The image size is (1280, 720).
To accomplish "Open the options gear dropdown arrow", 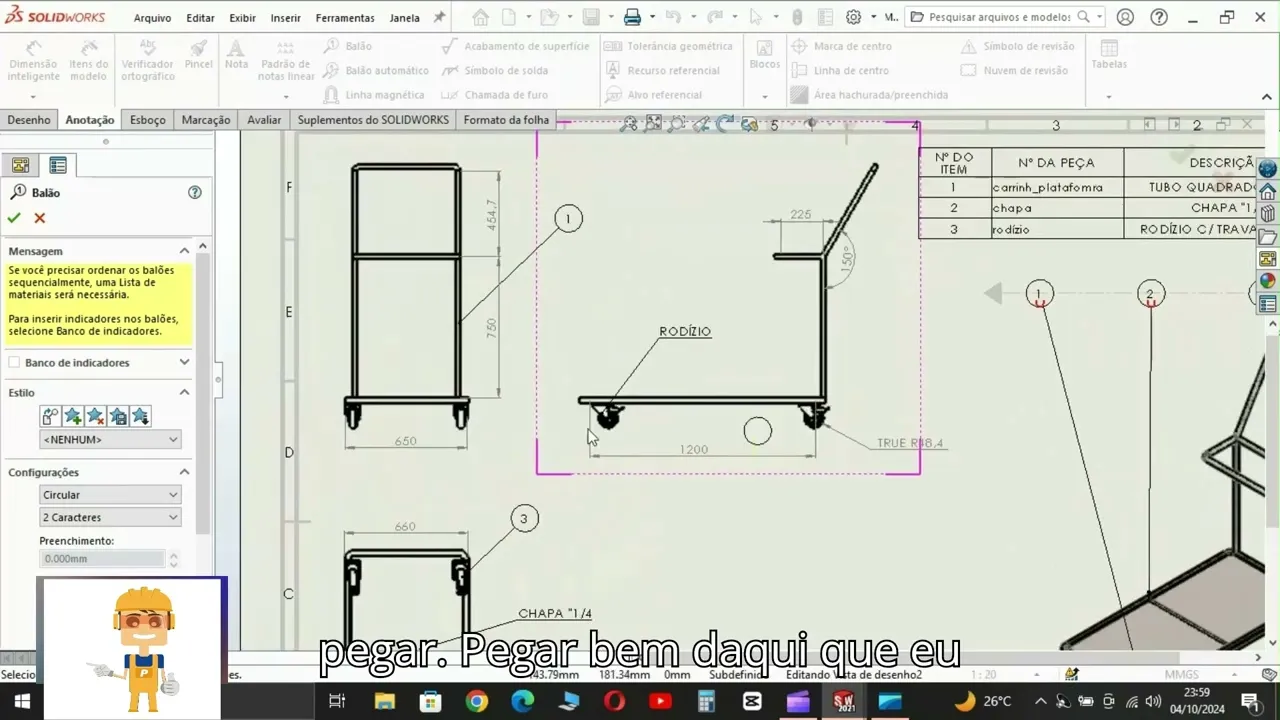I will click(873, 17).
